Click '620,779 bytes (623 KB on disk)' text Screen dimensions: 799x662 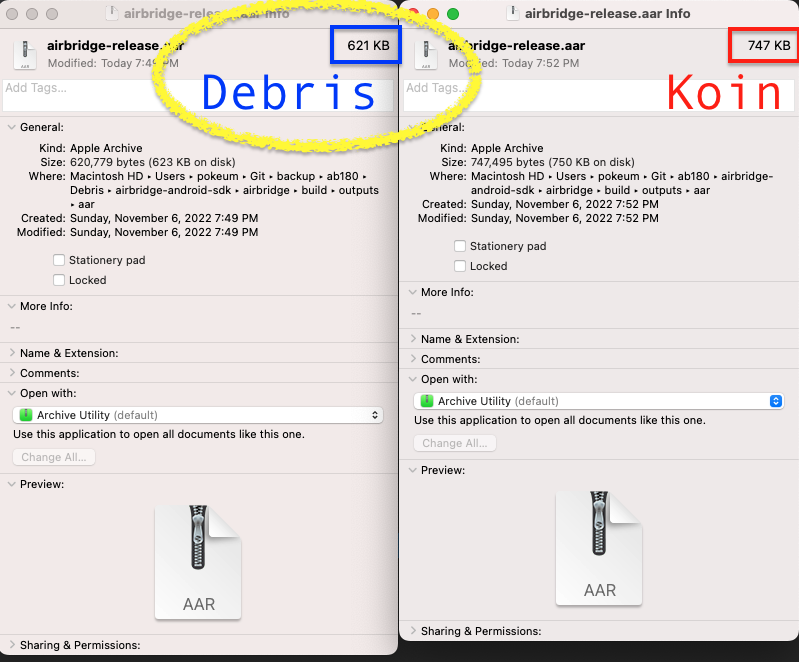click(x=153, y=162)
